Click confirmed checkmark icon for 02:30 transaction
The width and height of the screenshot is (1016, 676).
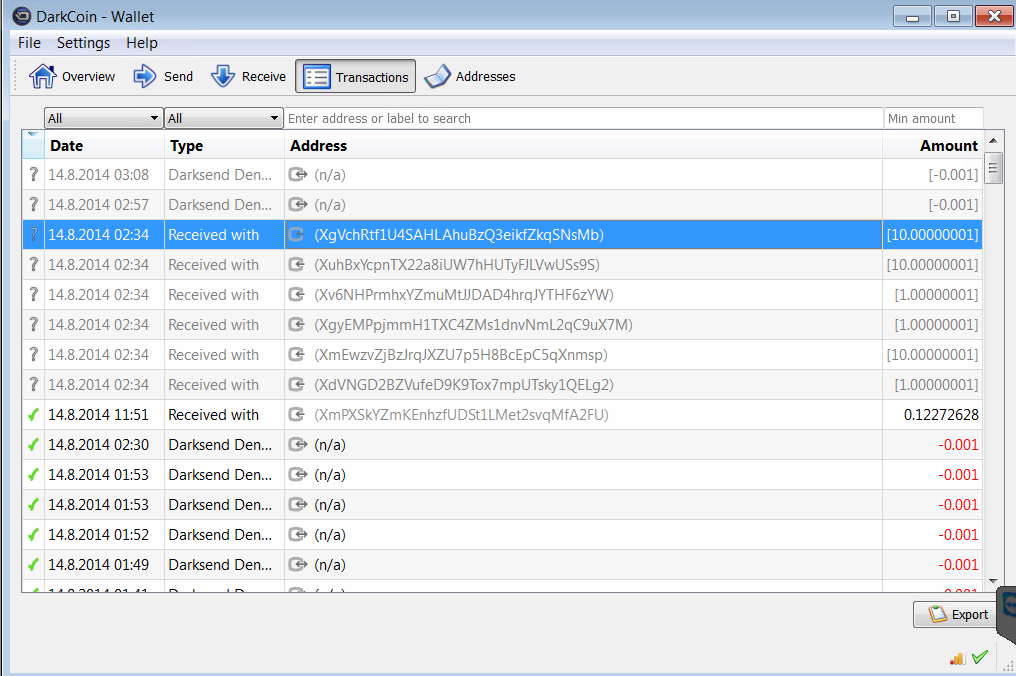coord(34,445)
